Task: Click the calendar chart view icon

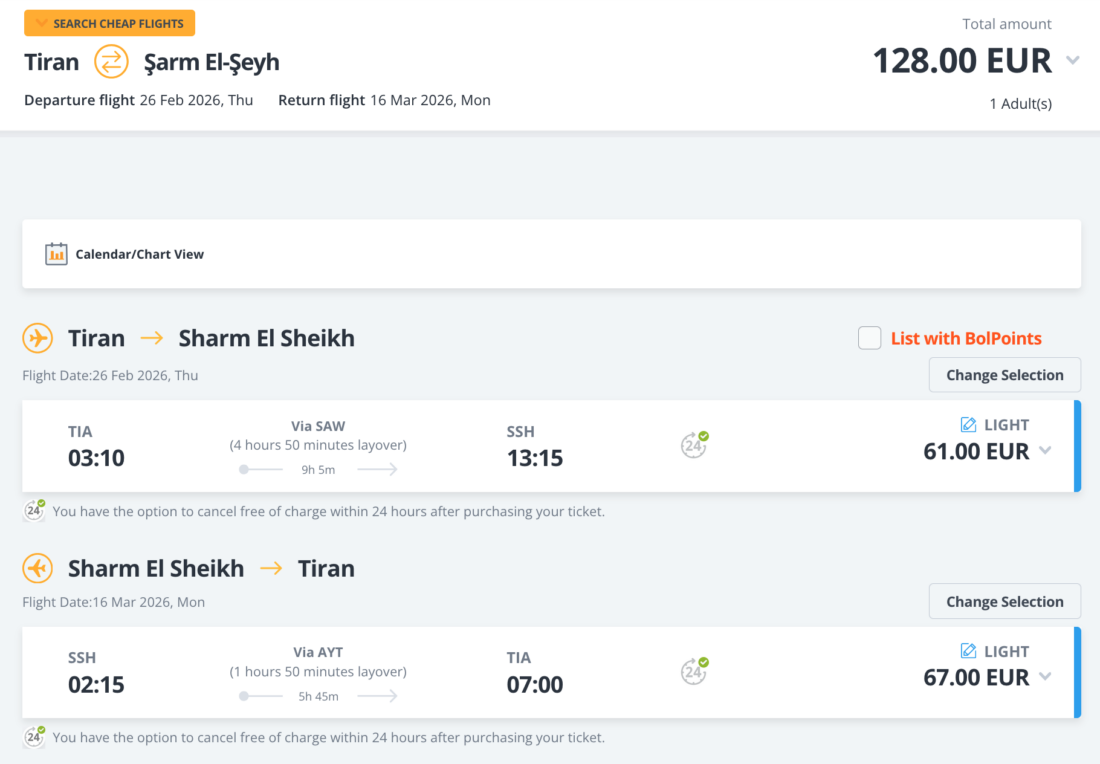Action: 56,254
